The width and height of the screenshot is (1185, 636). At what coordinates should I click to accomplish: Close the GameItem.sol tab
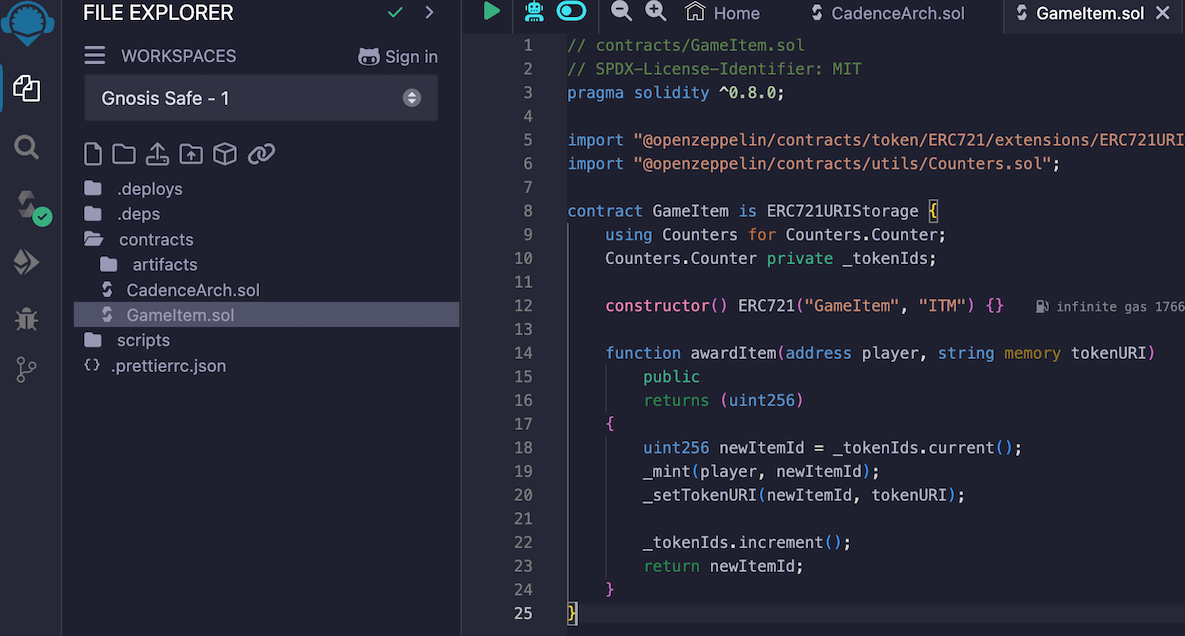[x=1162, y=13]
